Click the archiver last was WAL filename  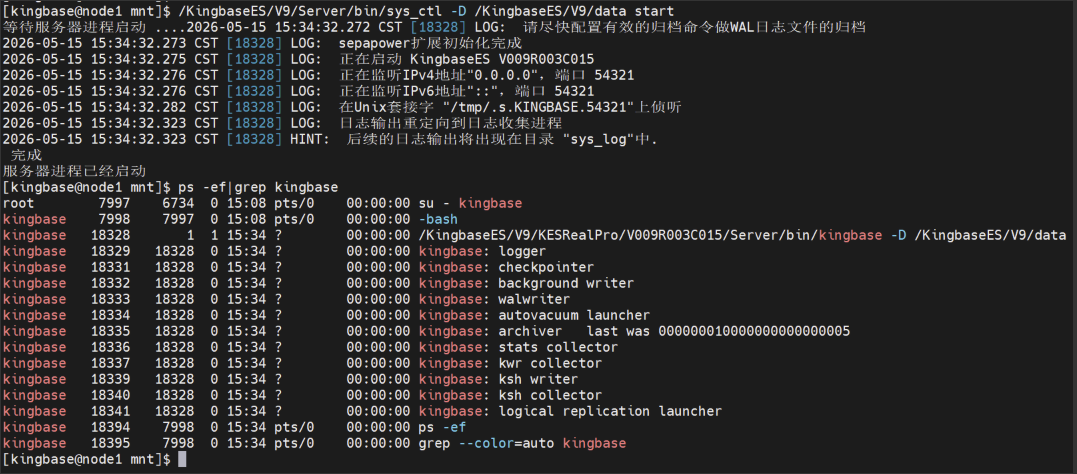754,332
